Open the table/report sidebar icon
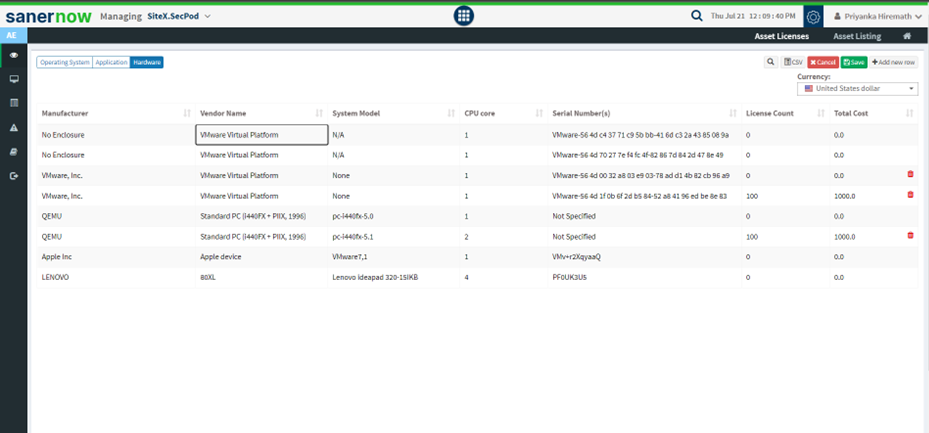The image size is (929, 433). (14, 103)
